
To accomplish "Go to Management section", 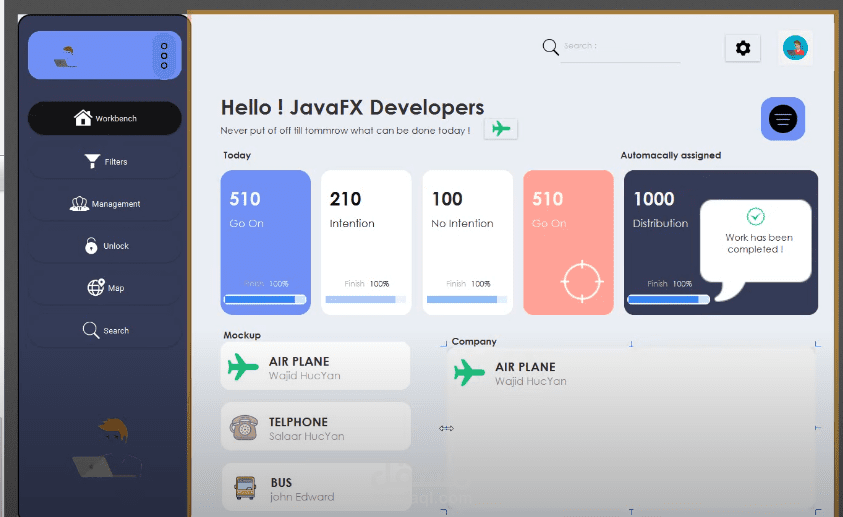I will pos(105,204).
